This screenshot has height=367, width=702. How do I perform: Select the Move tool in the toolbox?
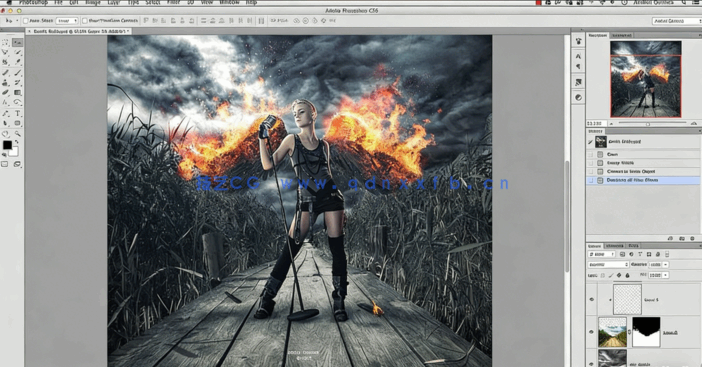point(17,43)
